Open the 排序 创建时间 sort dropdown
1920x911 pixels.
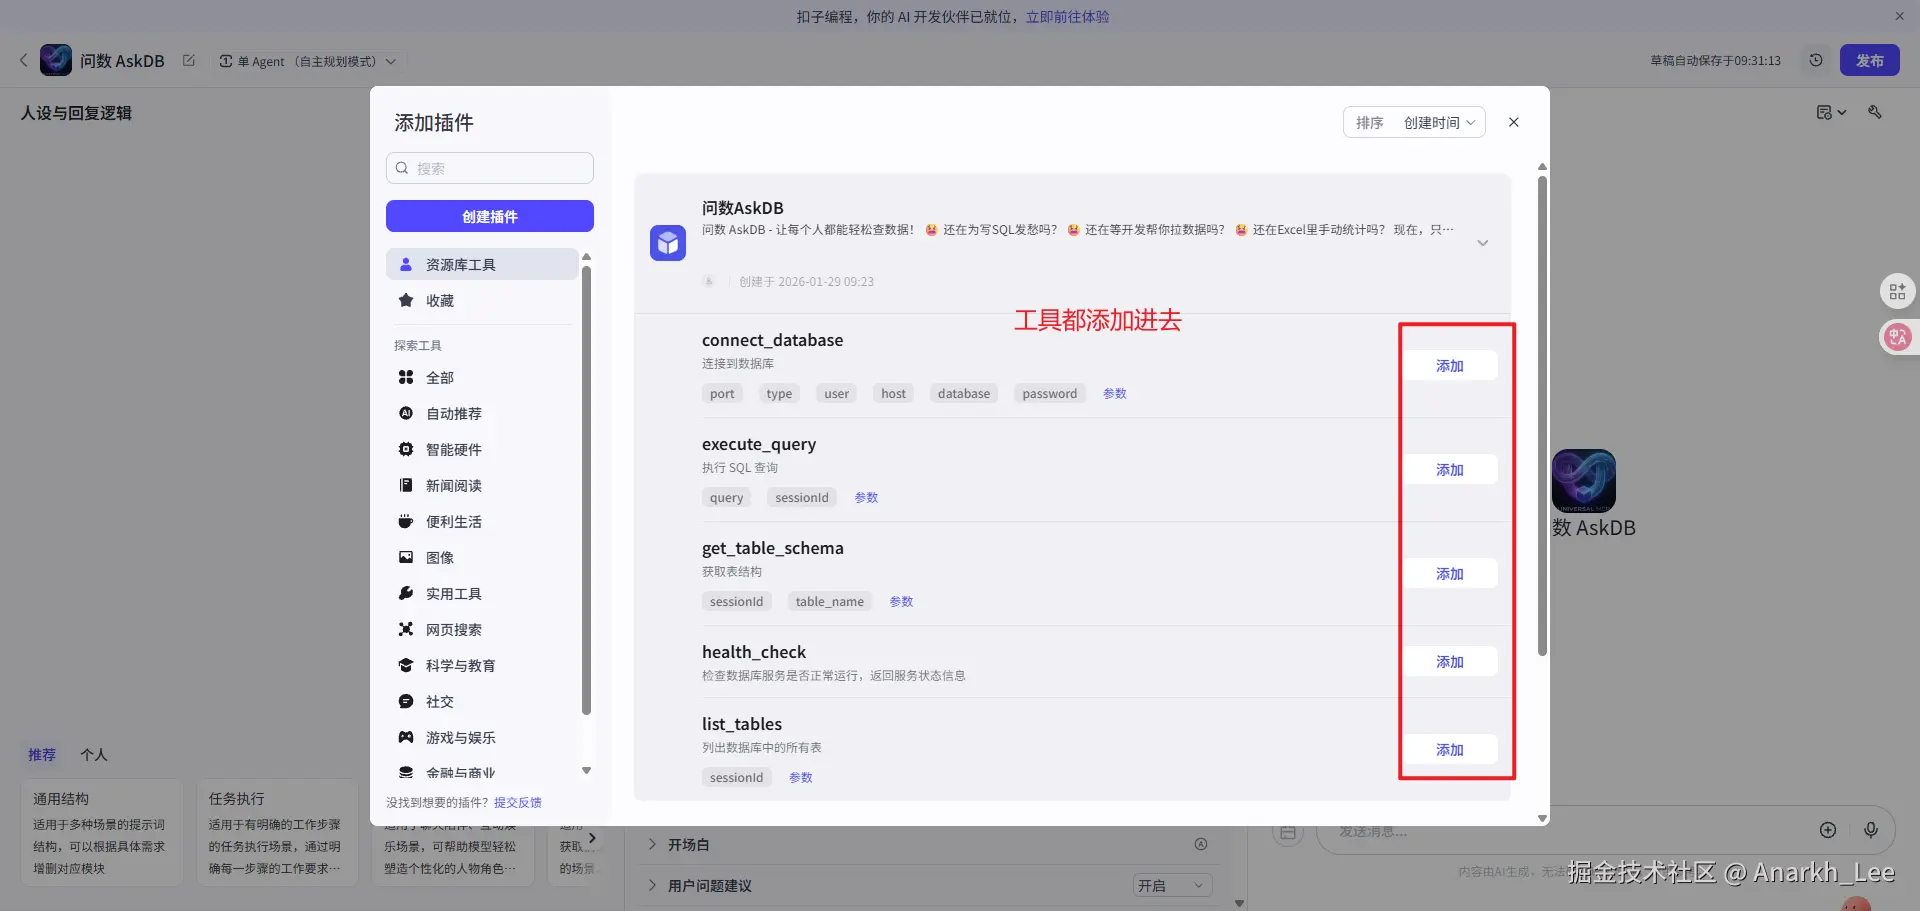pyautogui.click(x=1414, y=122)
